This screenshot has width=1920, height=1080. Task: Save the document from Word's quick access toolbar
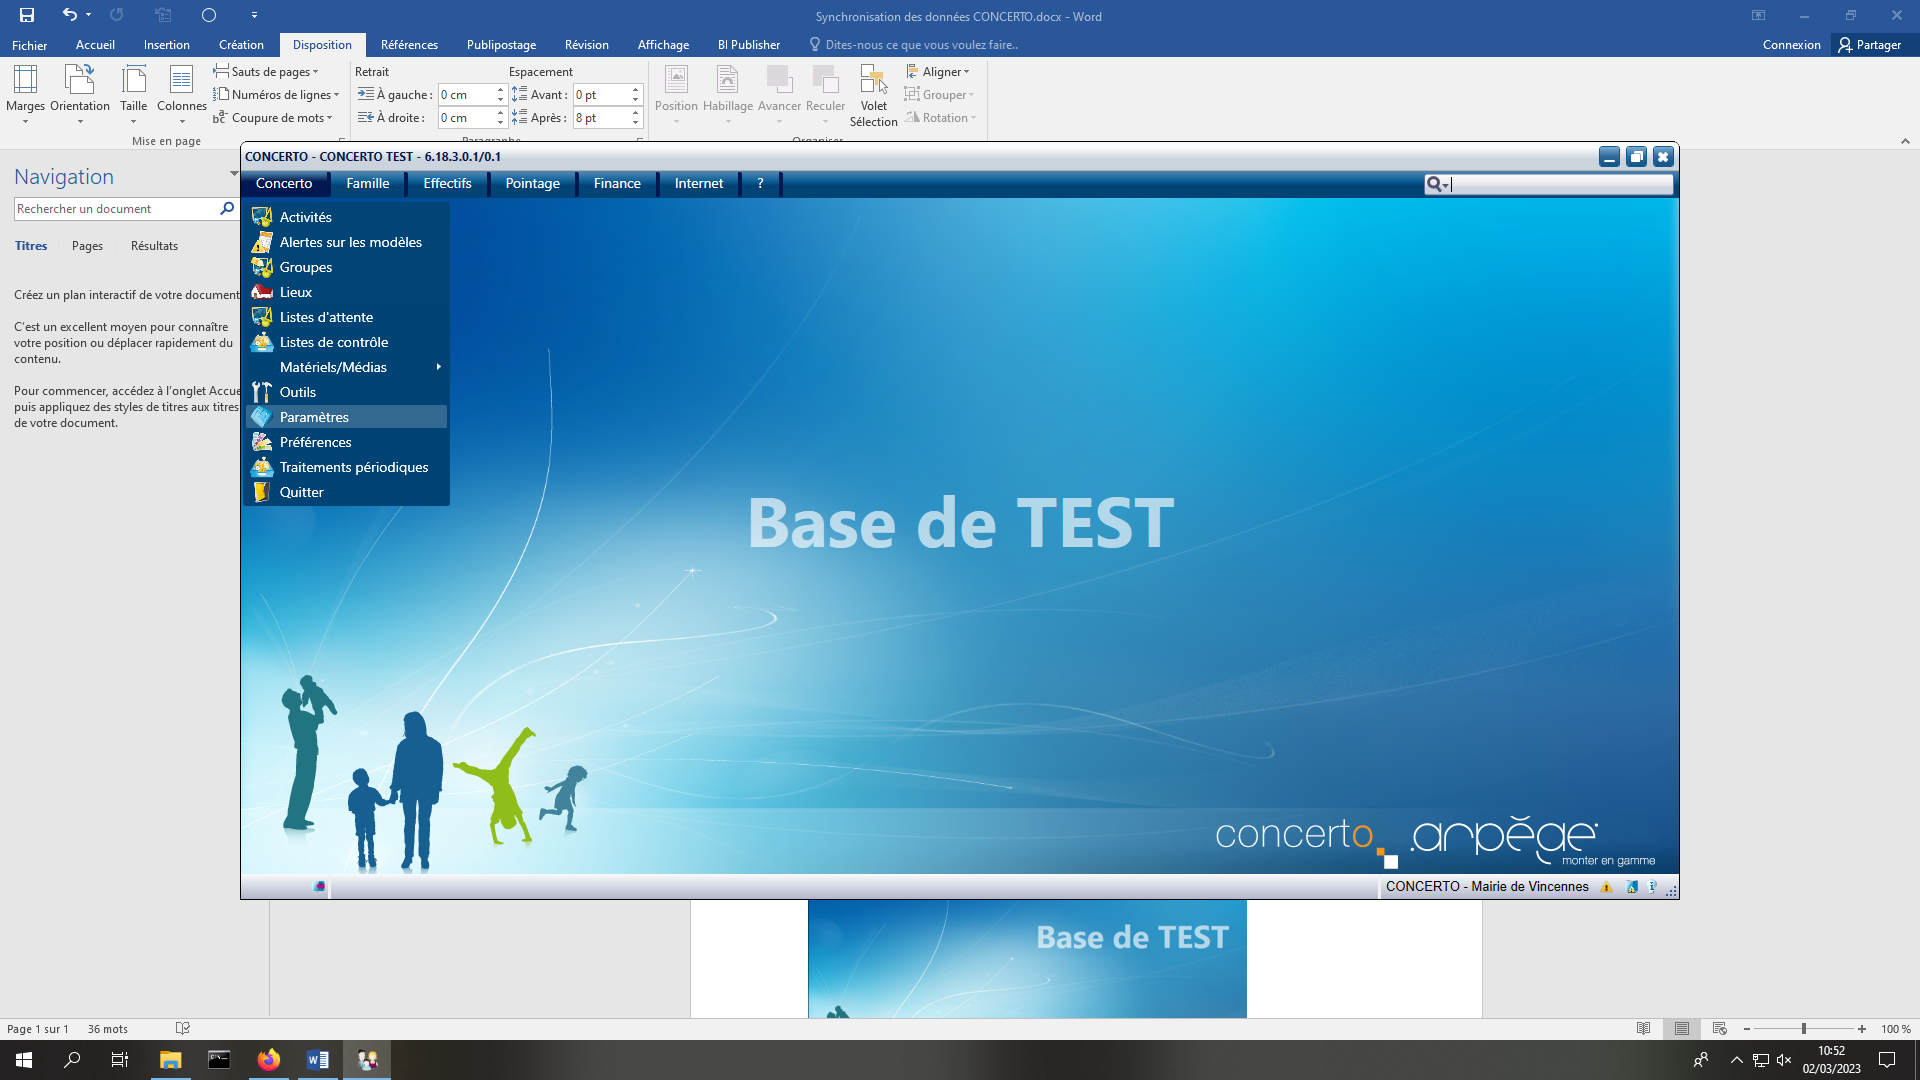[x=27, y=15]
